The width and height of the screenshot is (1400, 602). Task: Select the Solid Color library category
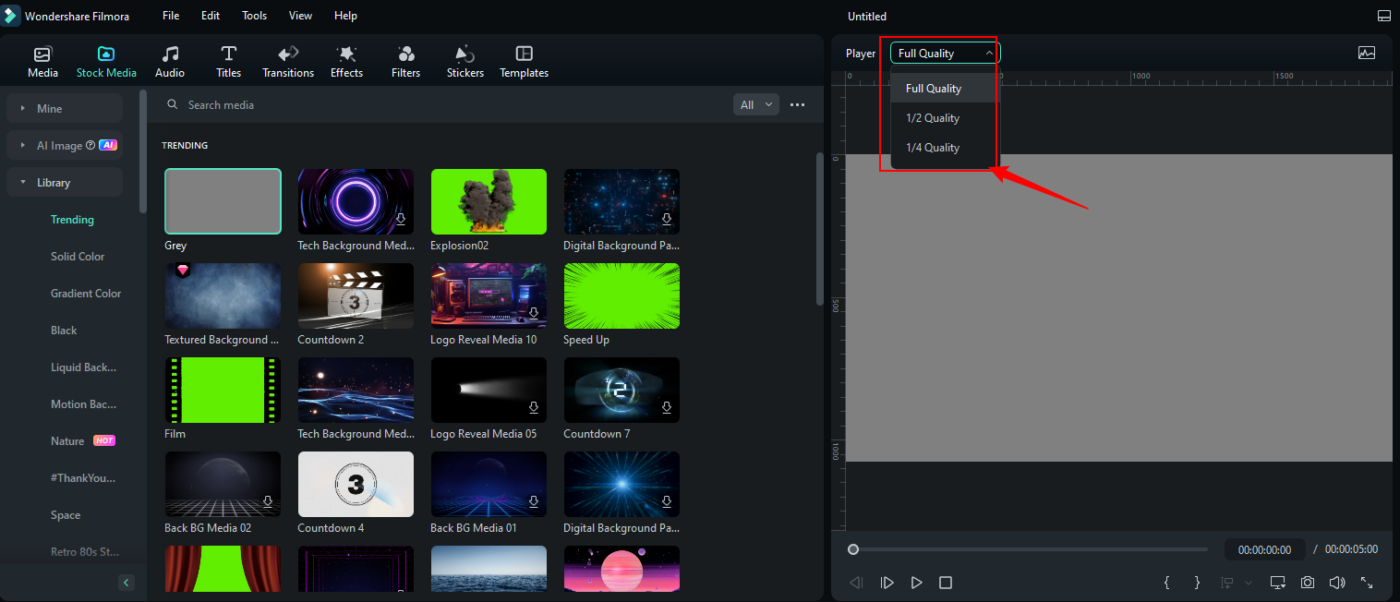78,257
